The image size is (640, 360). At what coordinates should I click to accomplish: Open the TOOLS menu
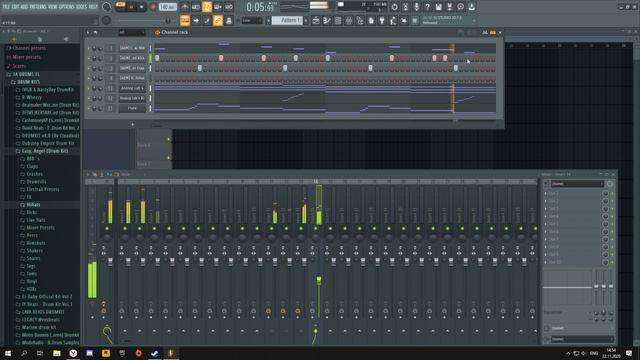82,7
